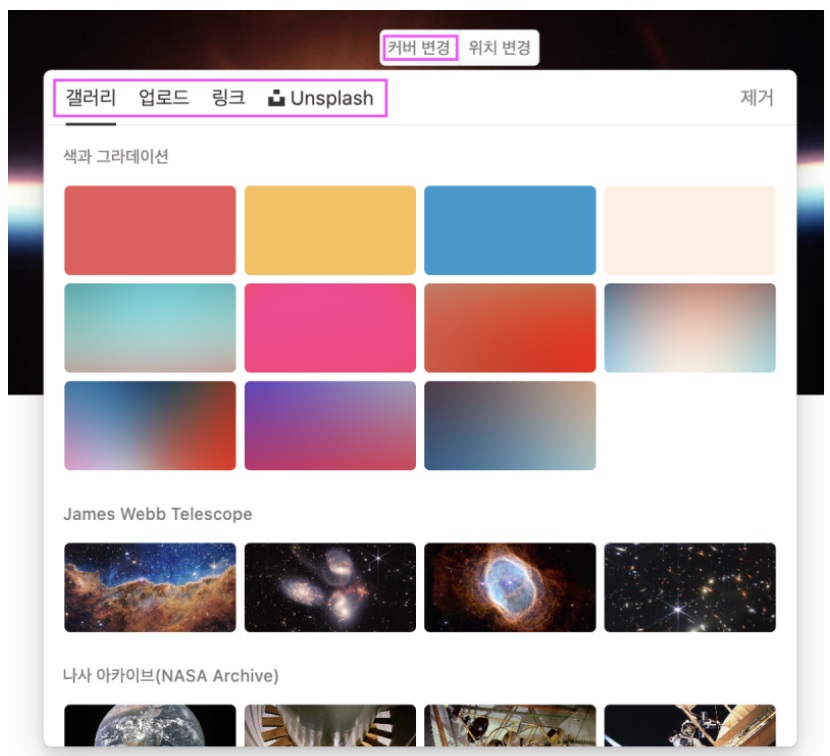Switch to the 갤러리 tab
This screenshot has height=756, width=830.
(x=91, y=98)
